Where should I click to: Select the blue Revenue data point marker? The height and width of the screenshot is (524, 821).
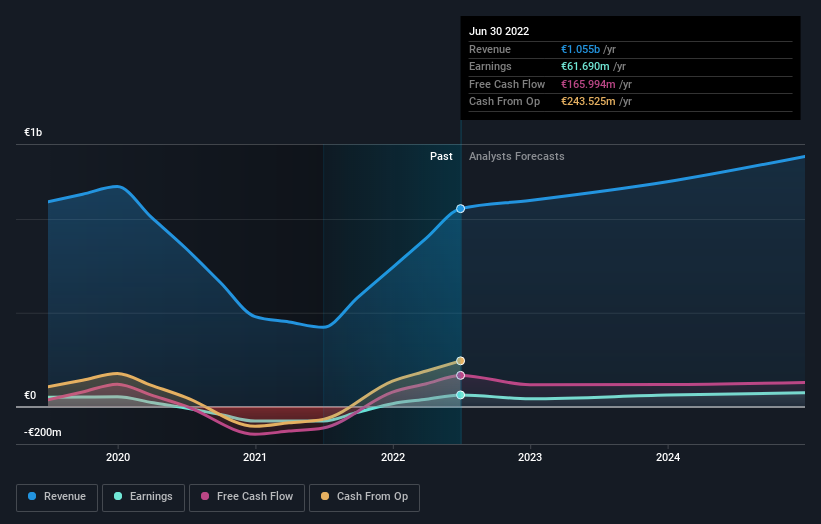460,208
